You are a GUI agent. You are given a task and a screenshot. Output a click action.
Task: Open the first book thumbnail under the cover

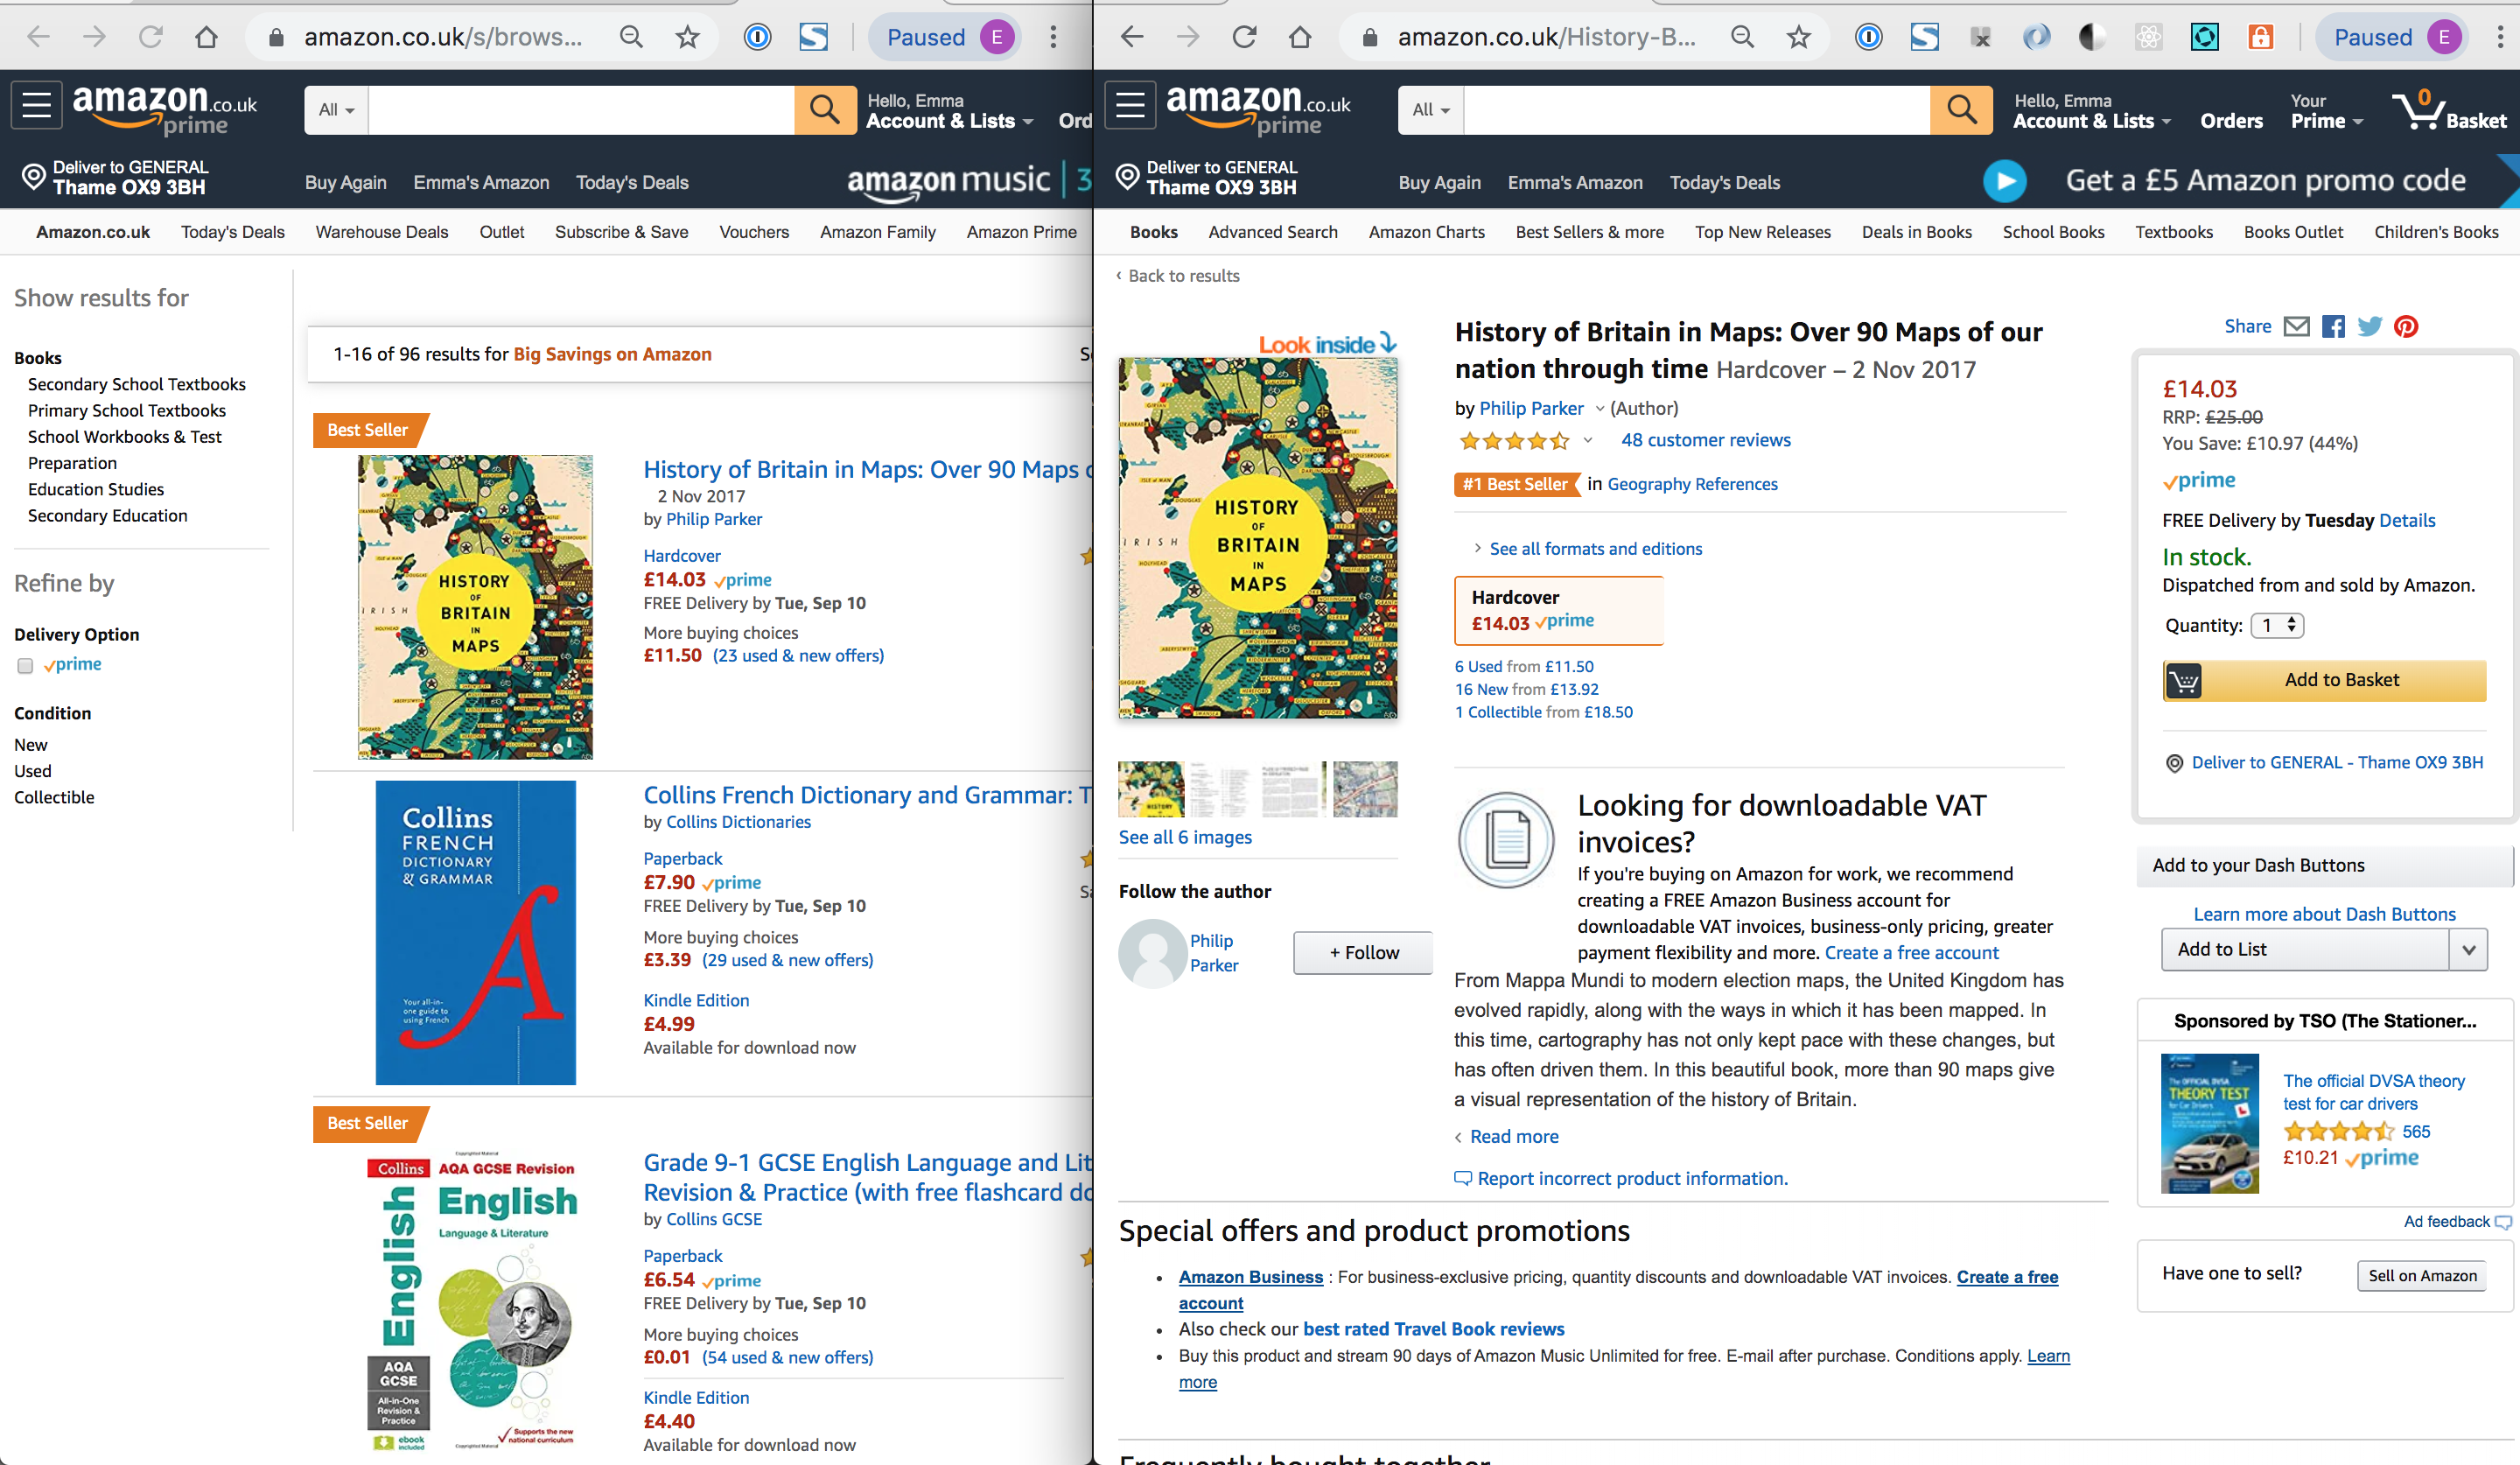(1151, 790)
